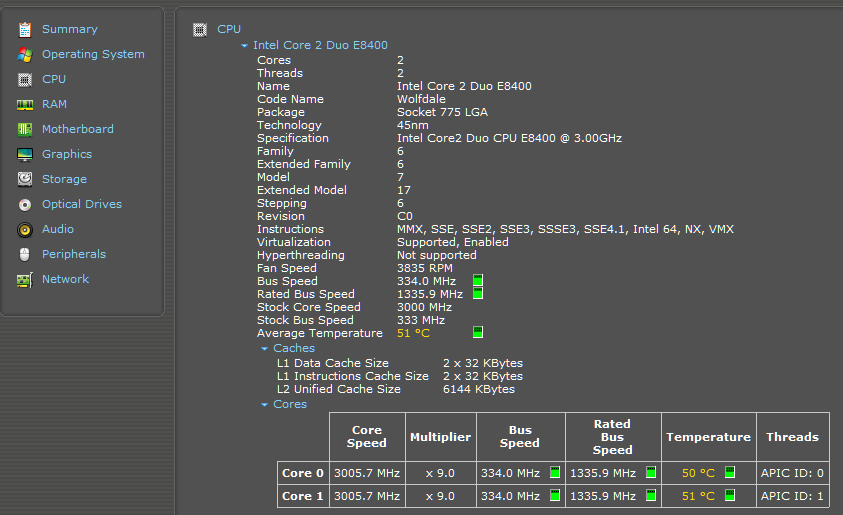Click the Motherboard icon in sidebar
843x515 pixels.
tap(25, 129)
